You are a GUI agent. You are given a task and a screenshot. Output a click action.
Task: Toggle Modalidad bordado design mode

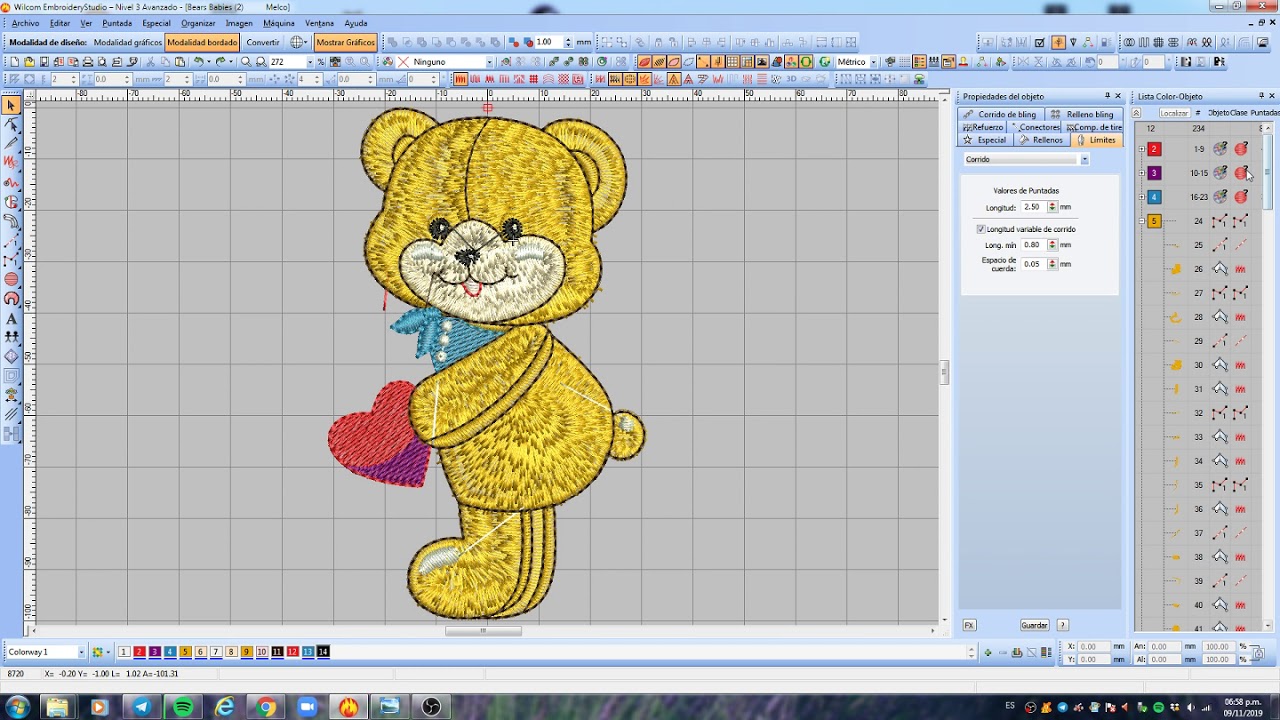click(x=202, y=42)
